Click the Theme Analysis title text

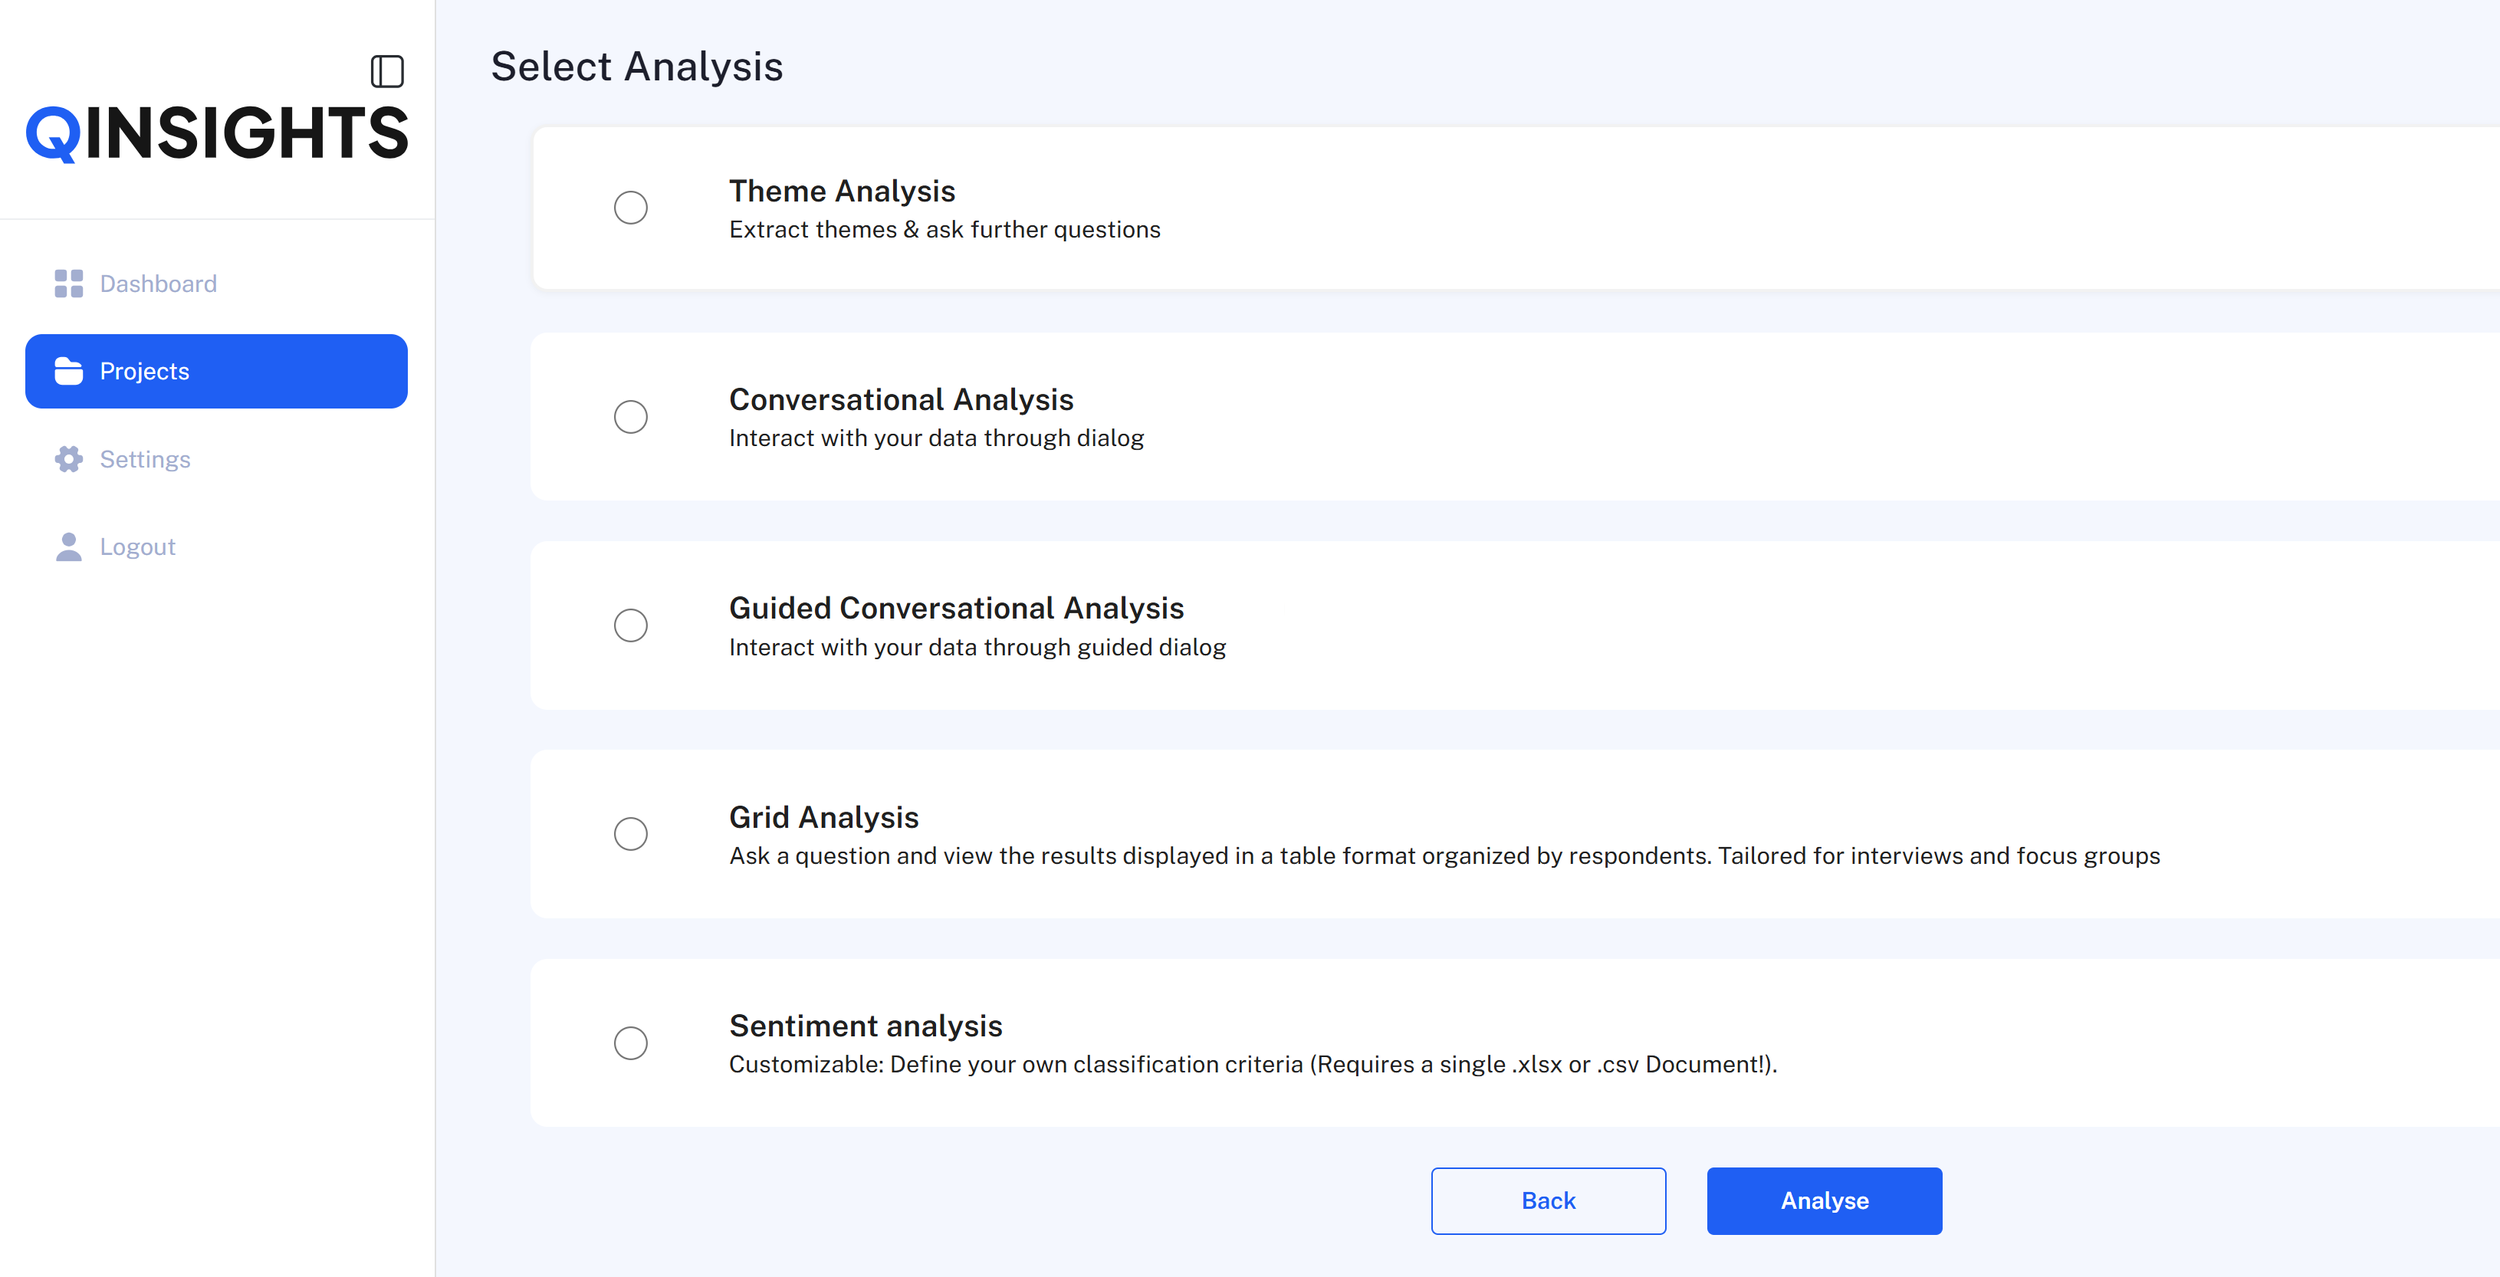click(x=842, y=191)
